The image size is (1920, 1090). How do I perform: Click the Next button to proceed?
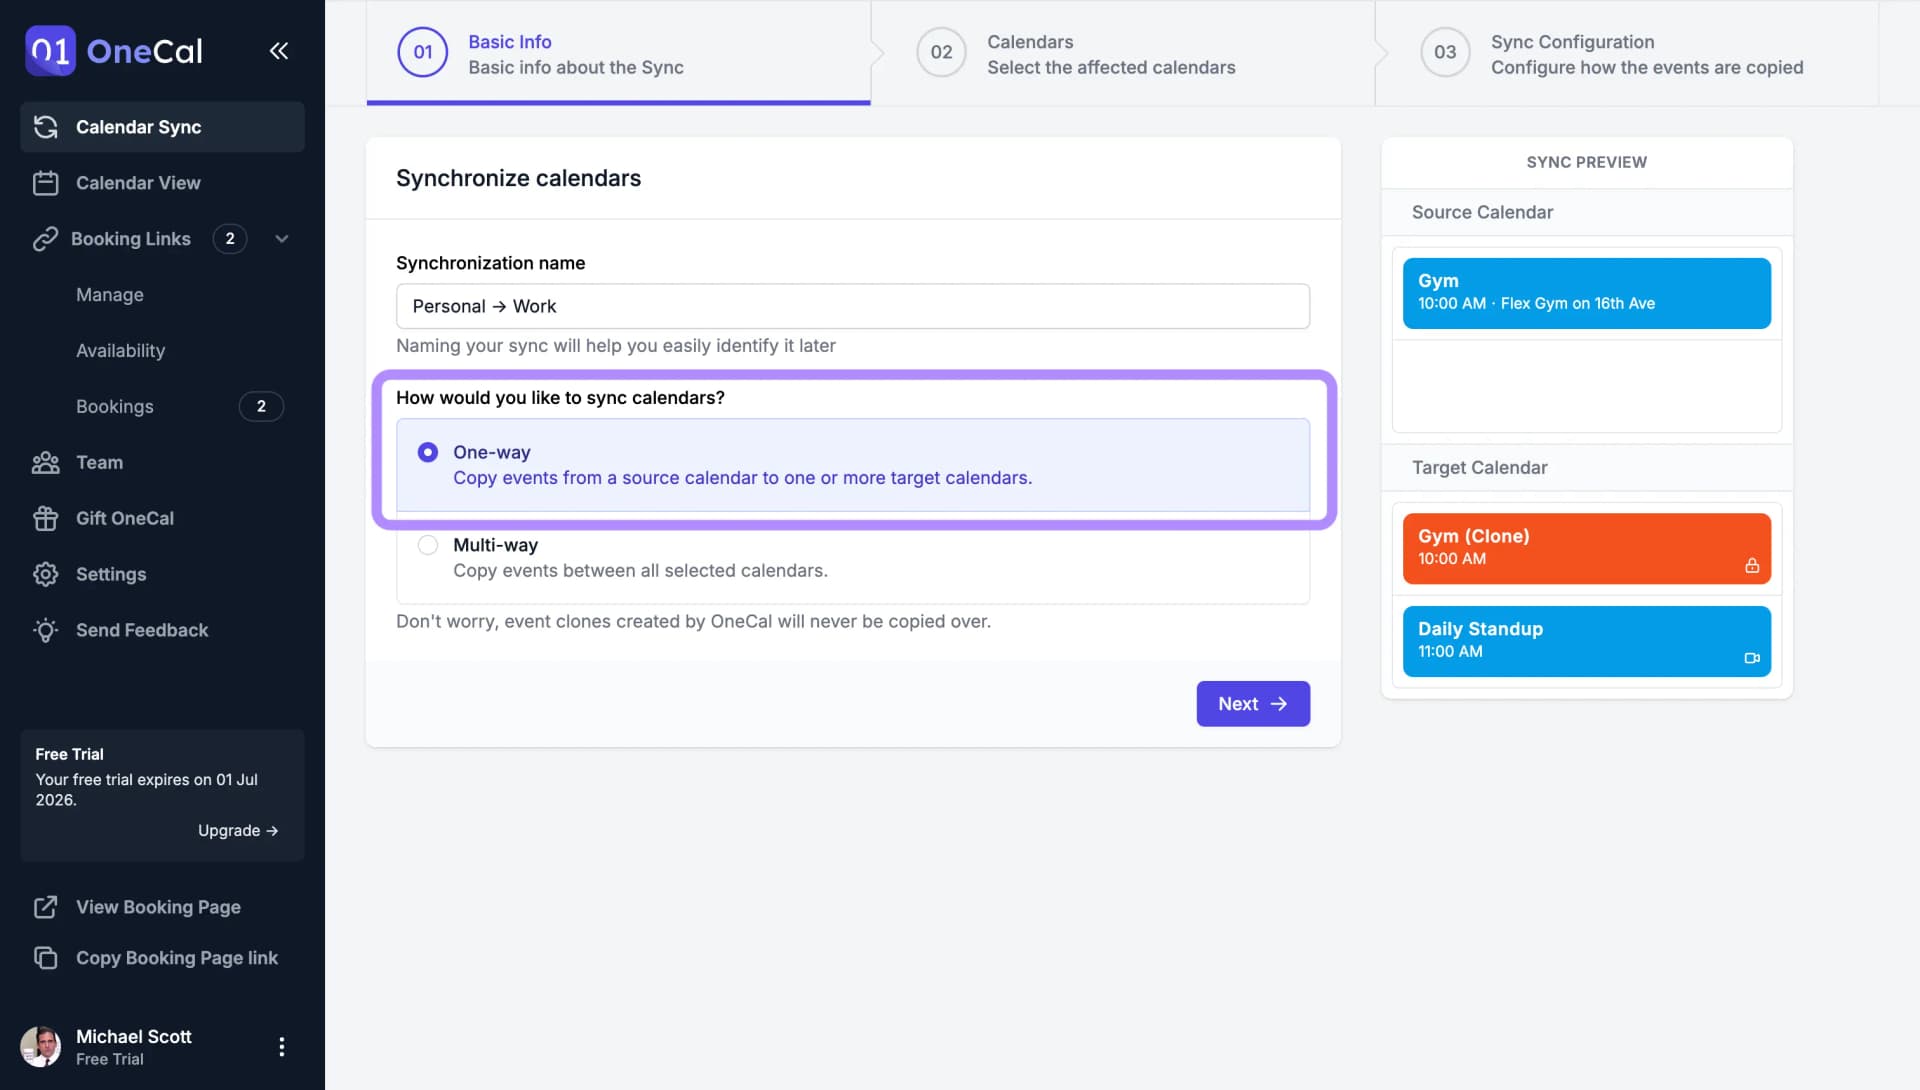tap(1253, 703)
